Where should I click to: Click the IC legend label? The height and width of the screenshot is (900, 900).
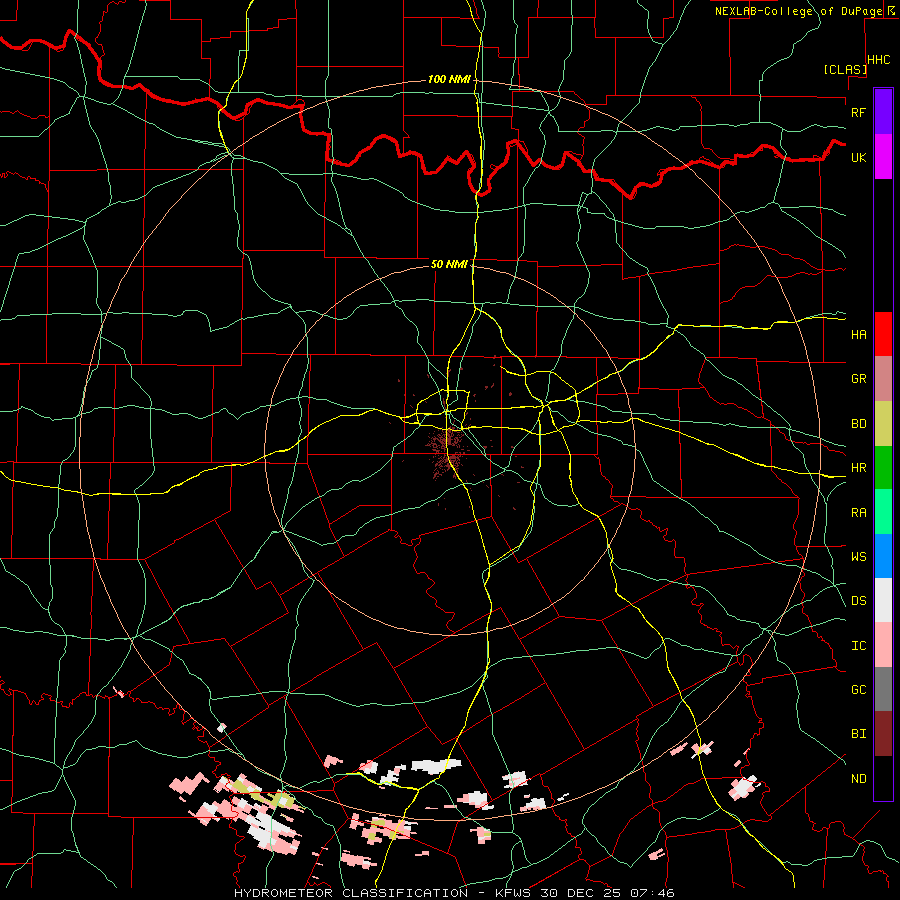tap(859, 646)
